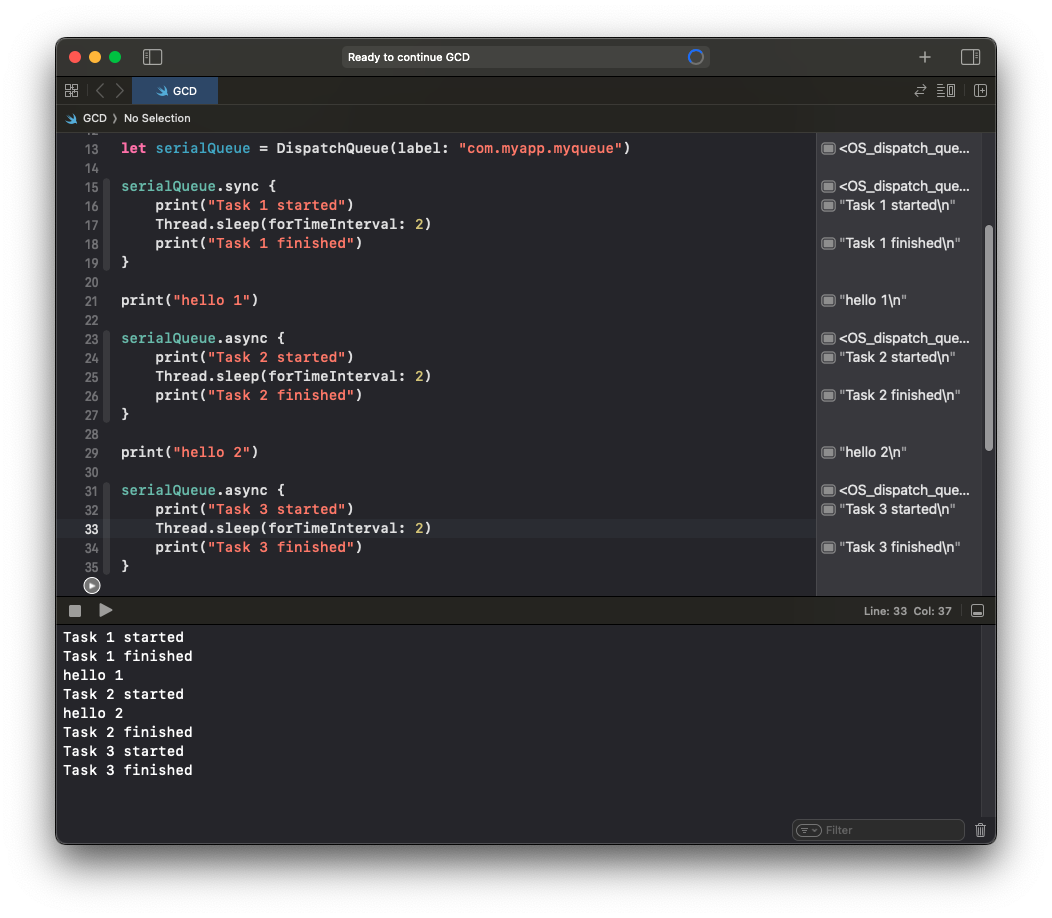Run code up to line 36 marker
This screenshot has height=918, width=1052.
pos(92,586)
